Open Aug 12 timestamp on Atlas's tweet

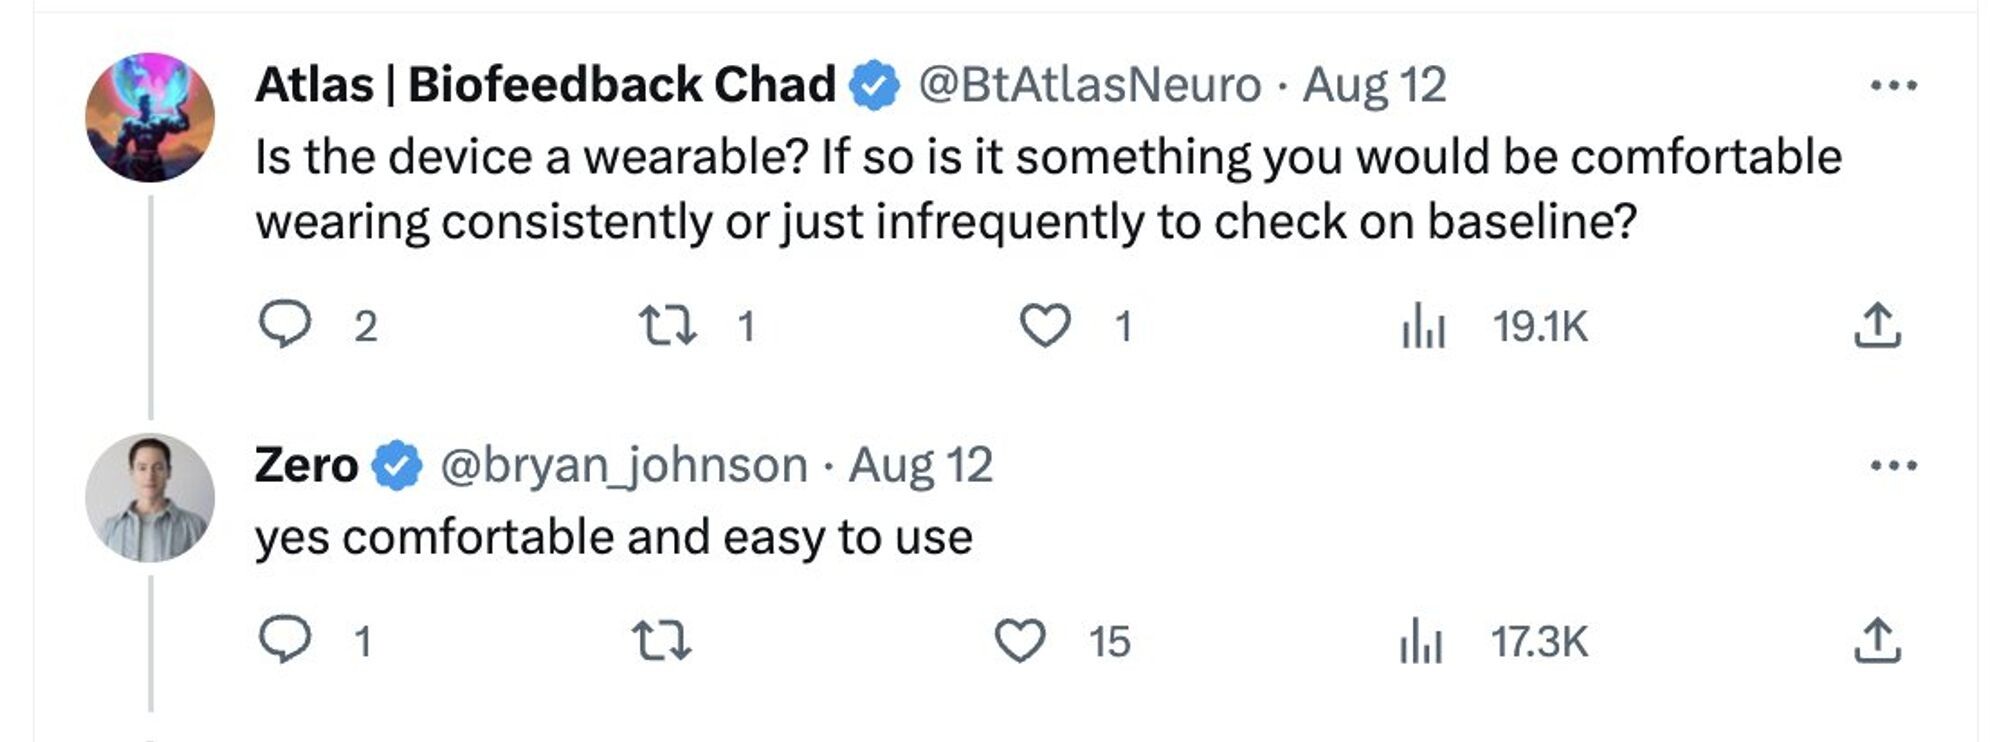point(1374,85)
